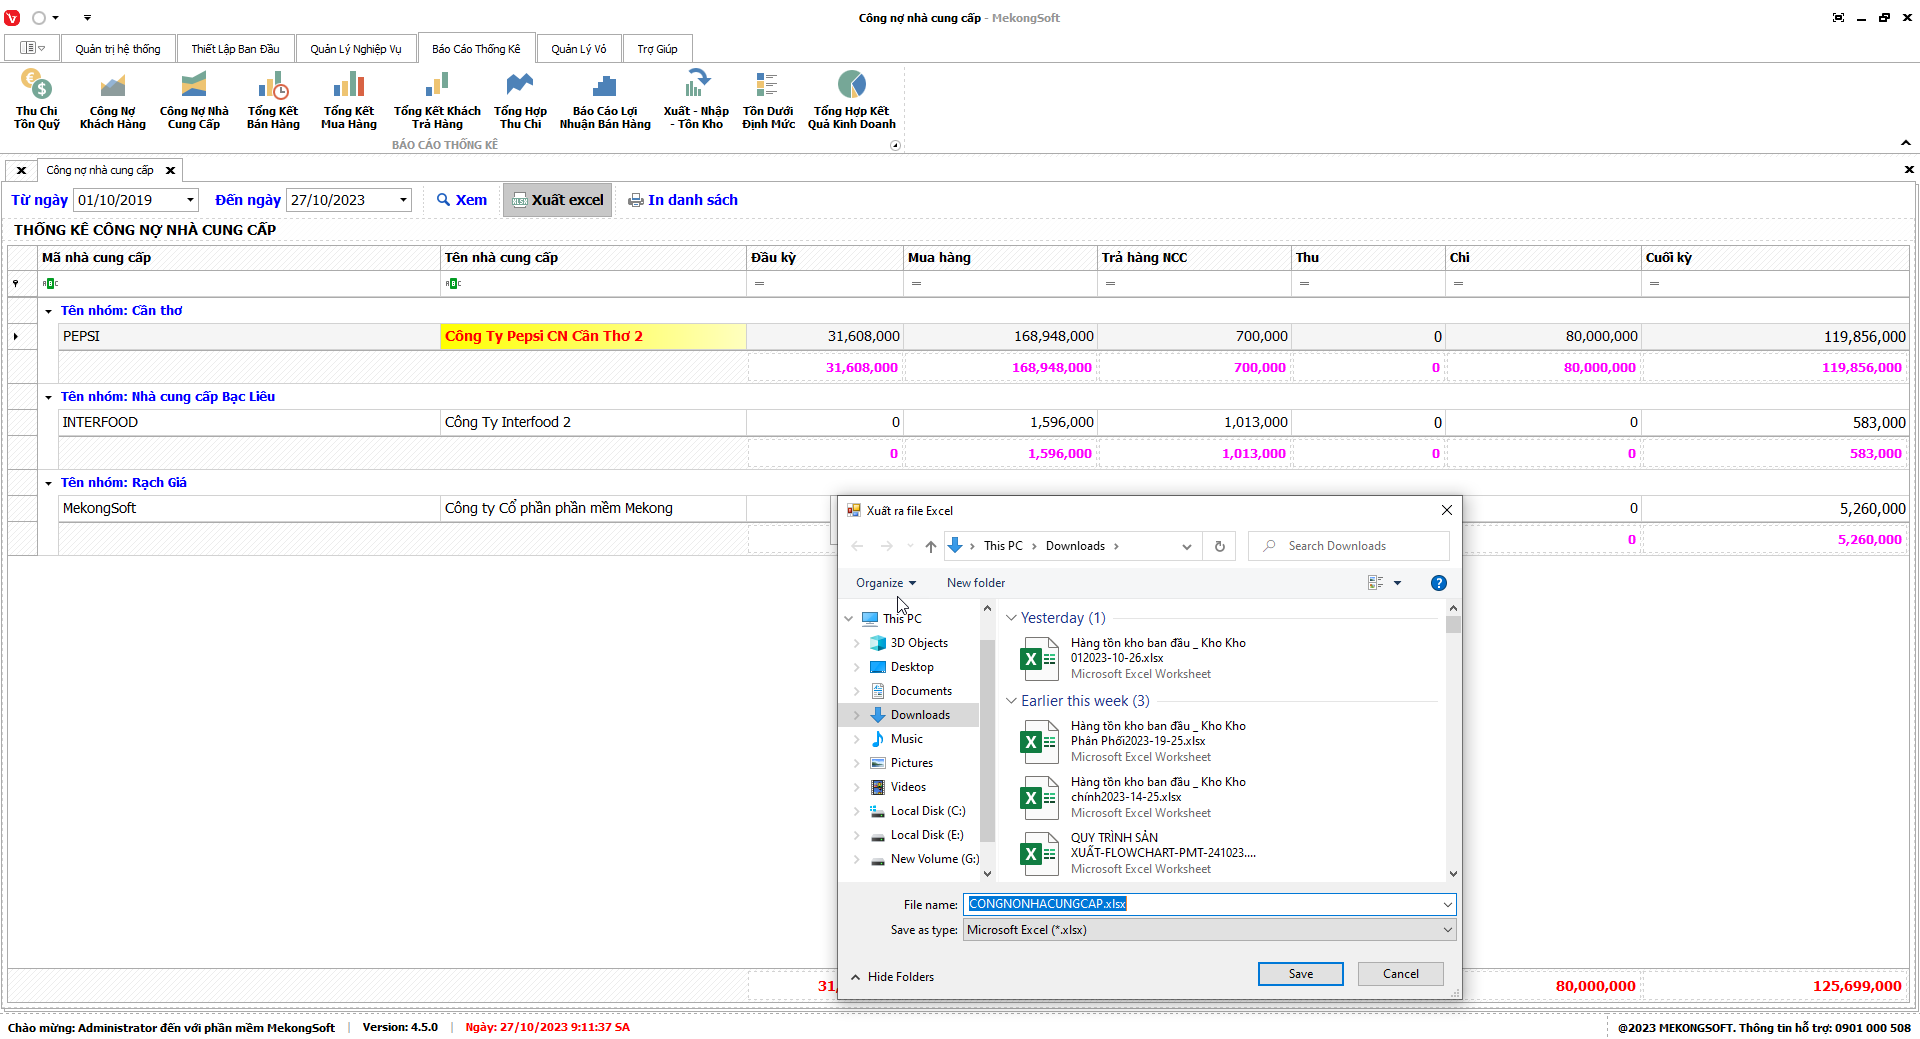This screenshot has height=1039, width=1920.
Task: Collapse the Cần thơ group
Action: click(48, 311)
